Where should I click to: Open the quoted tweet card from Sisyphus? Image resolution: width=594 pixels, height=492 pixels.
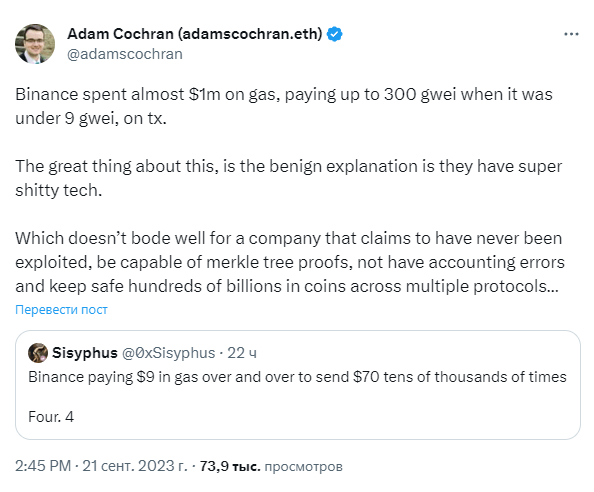click(298, 385)
